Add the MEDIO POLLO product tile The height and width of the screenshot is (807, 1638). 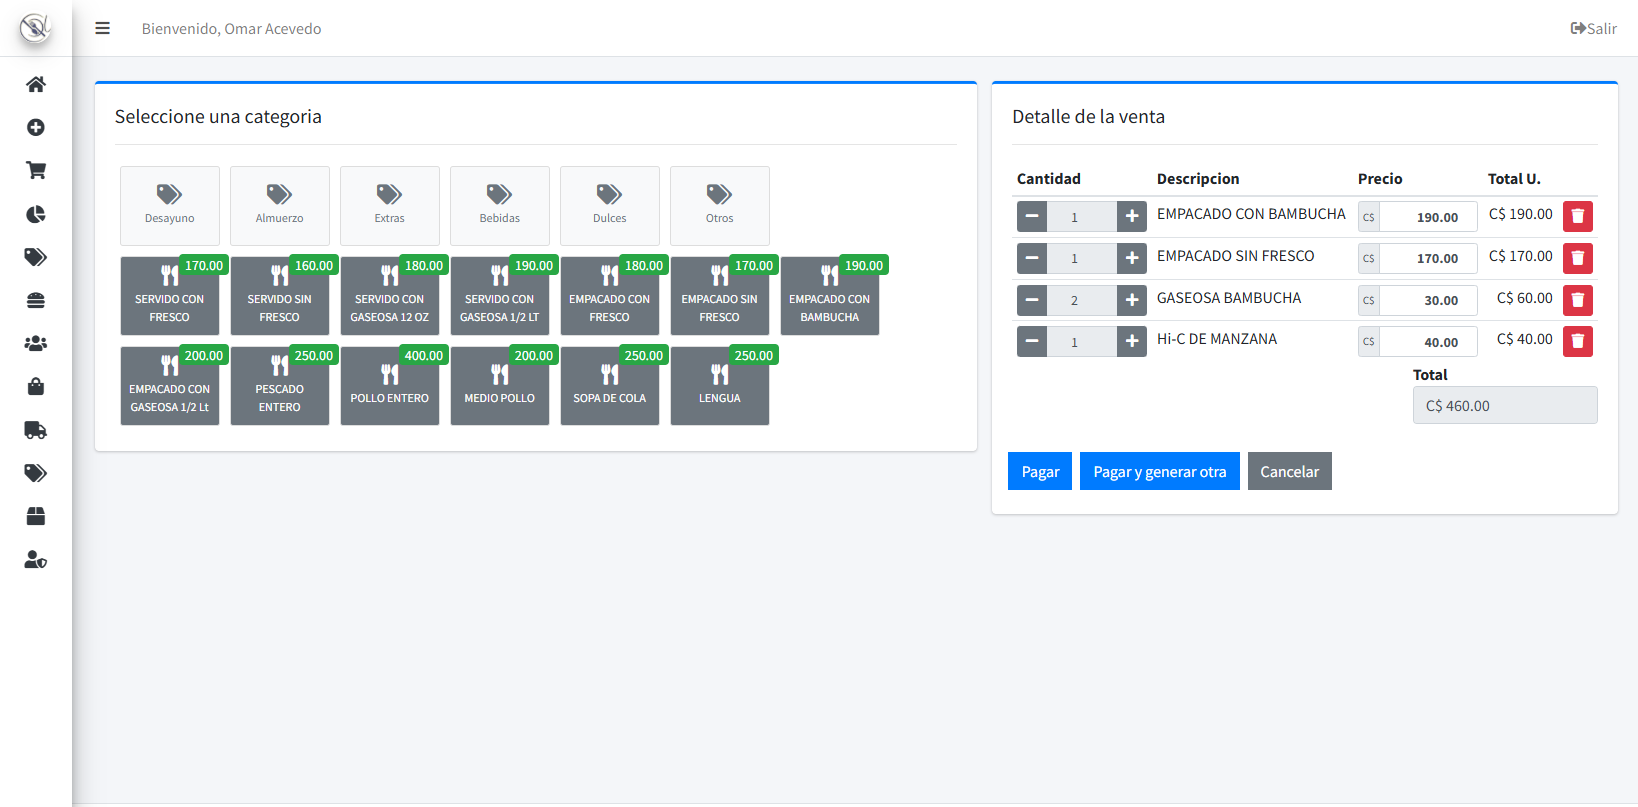[500, 386]
